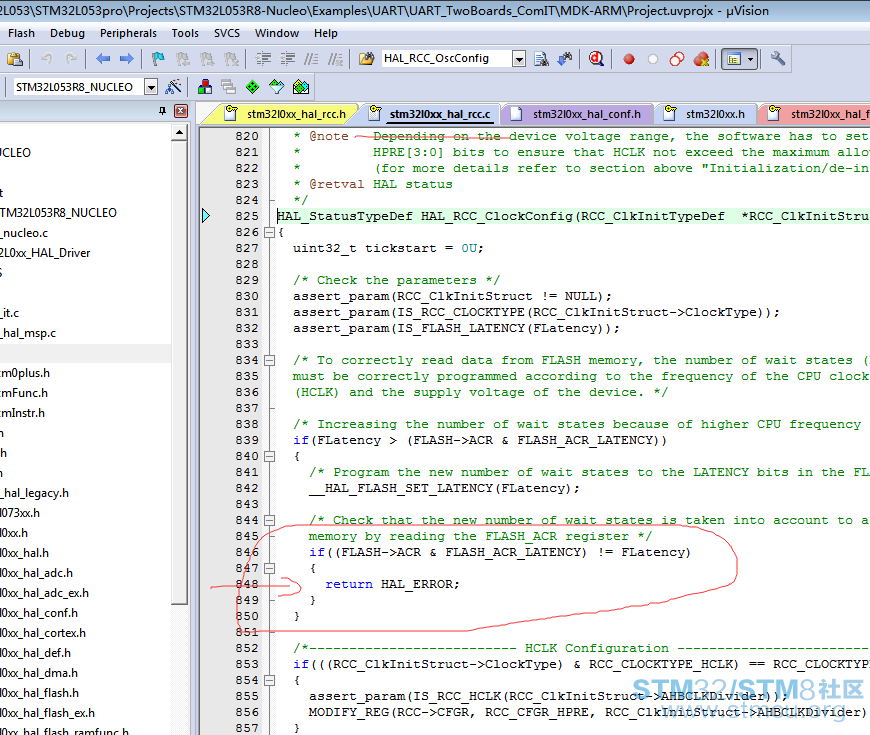Close the project panel

(181, 111)
